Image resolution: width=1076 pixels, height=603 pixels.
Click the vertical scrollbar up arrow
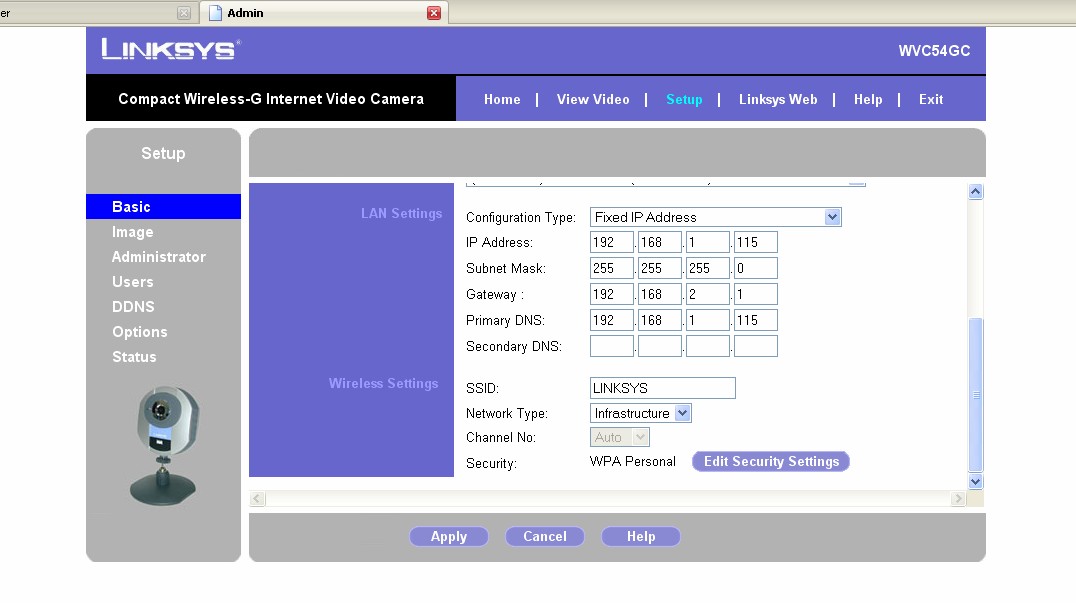point(975,191)
